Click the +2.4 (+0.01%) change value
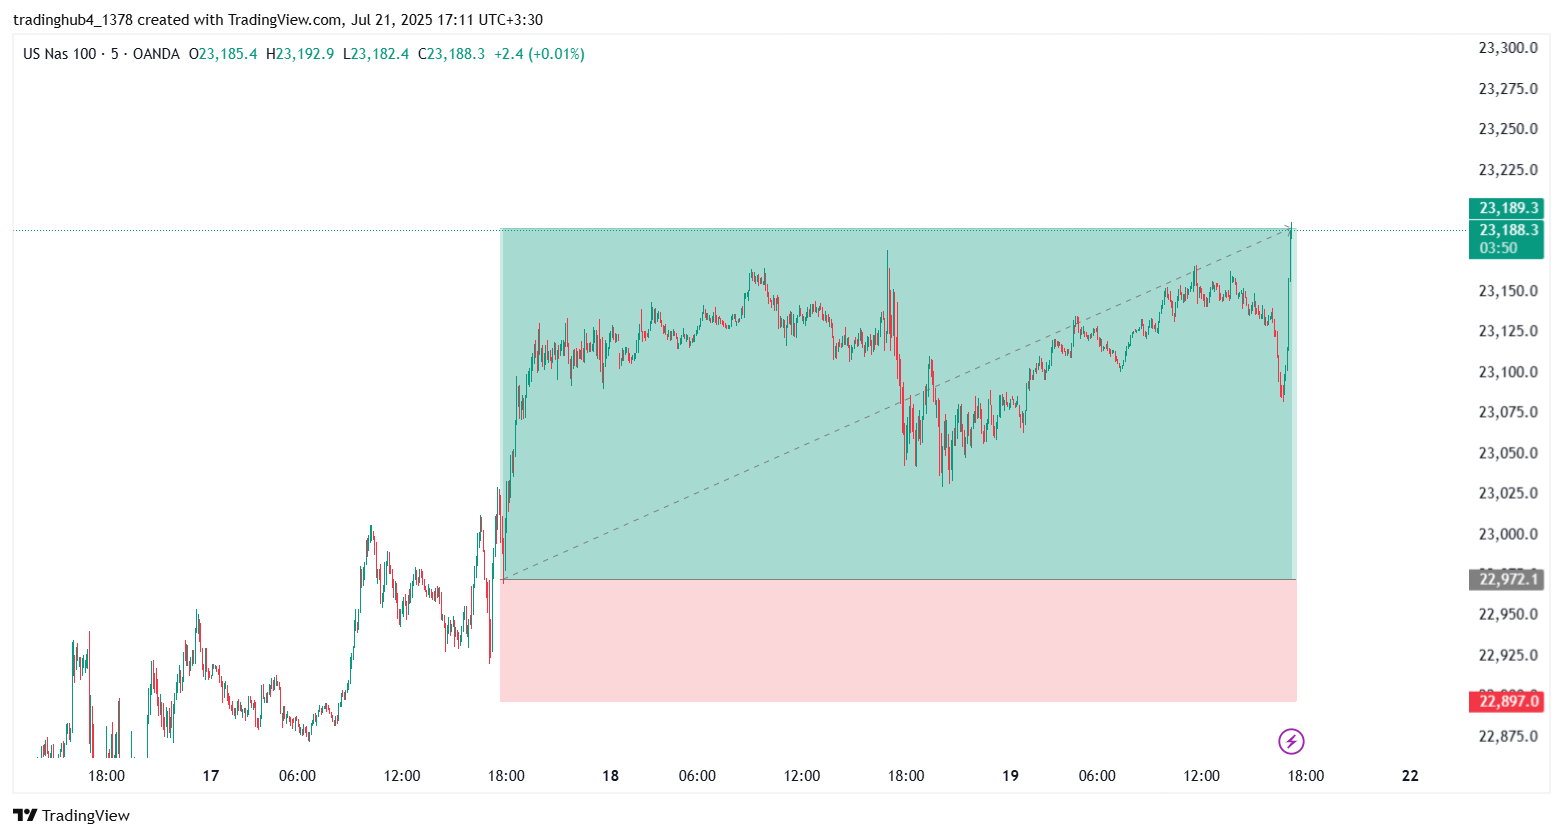The image size is (1563, 837). [x=539, y=54]
